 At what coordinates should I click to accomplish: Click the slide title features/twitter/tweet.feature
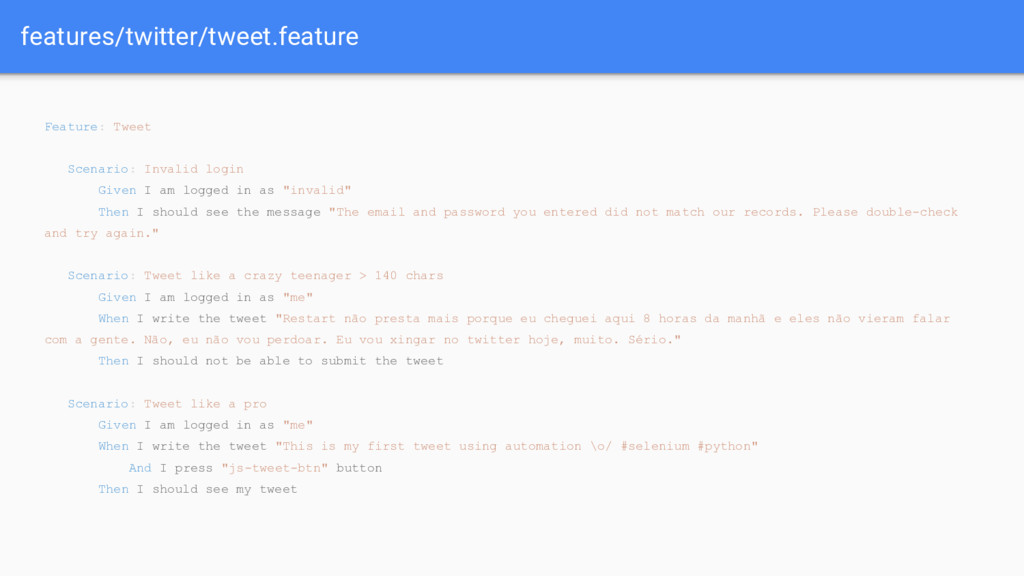pyautogui.click(x=189, y=37)
